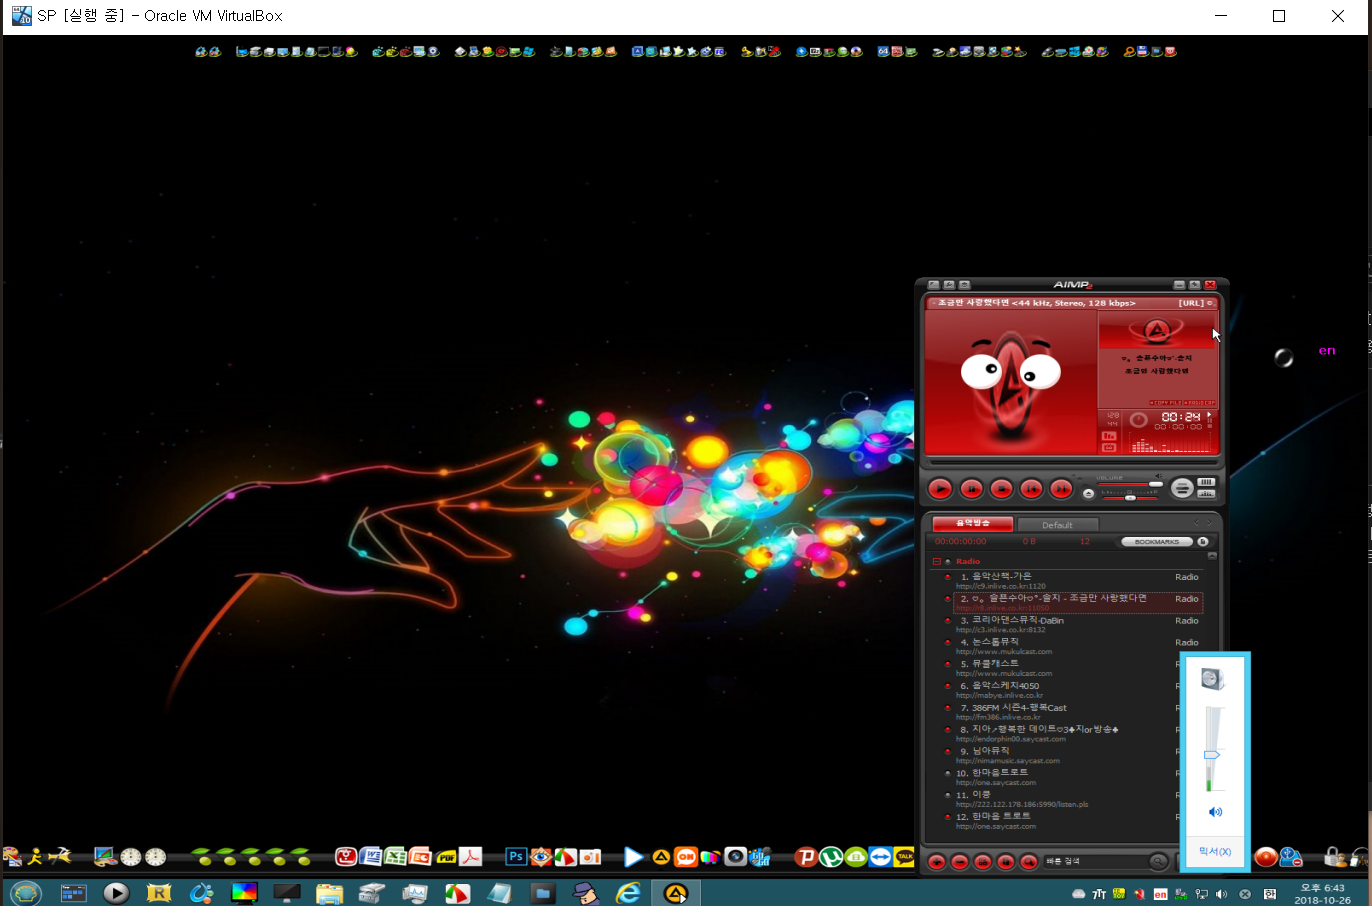Image resolution: width=1372 pixels, height=906 pixels.
Task: Click the red playlist search magnifier button
Action: point(1028,862)
